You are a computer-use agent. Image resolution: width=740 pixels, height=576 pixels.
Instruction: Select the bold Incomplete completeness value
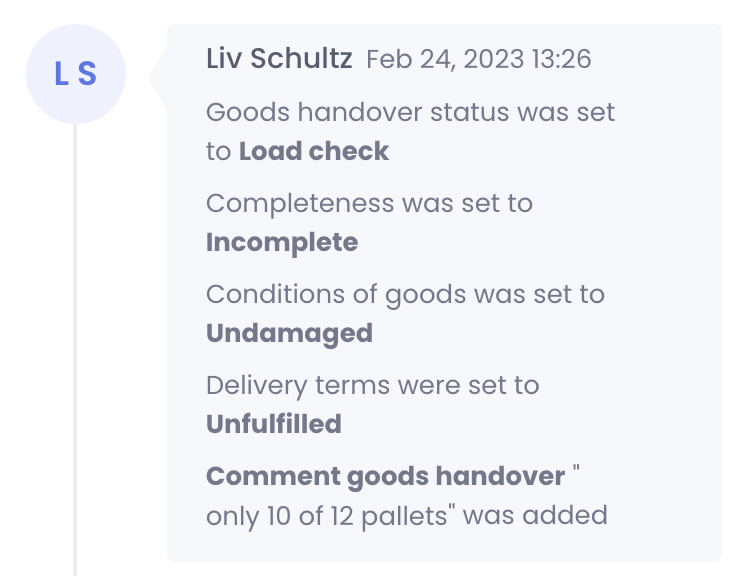(x=282, y=243)
